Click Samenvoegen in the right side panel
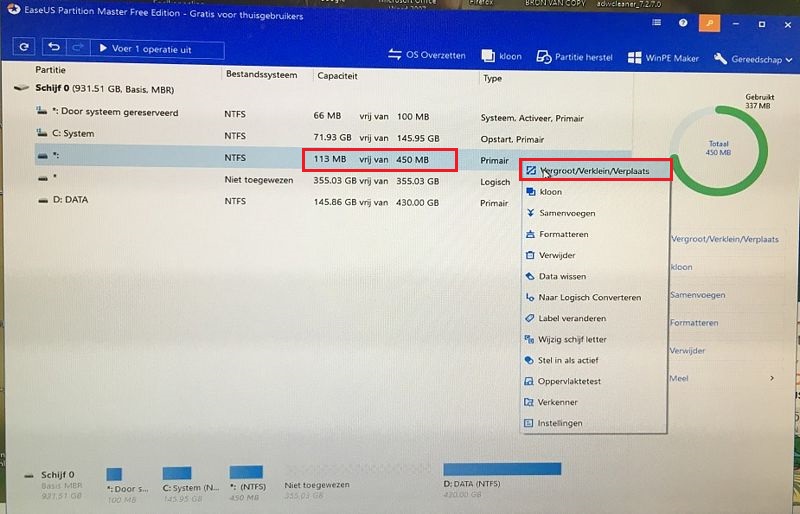Viewport: 800px width, 514px height. [x=697, y=295]
